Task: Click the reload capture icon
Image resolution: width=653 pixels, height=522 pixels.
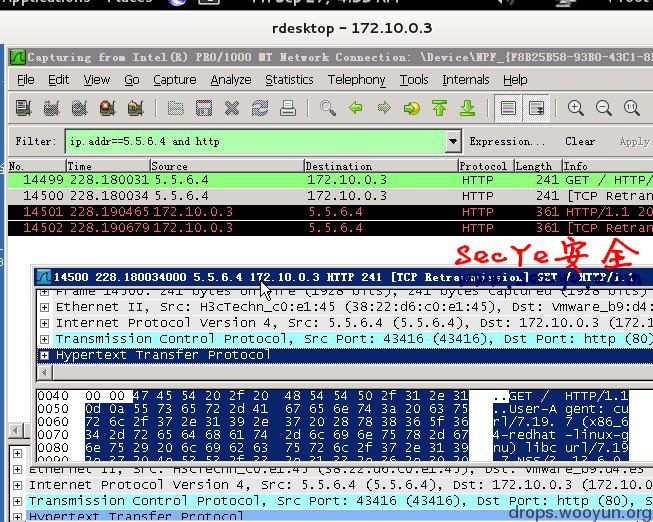Action: 260,108
